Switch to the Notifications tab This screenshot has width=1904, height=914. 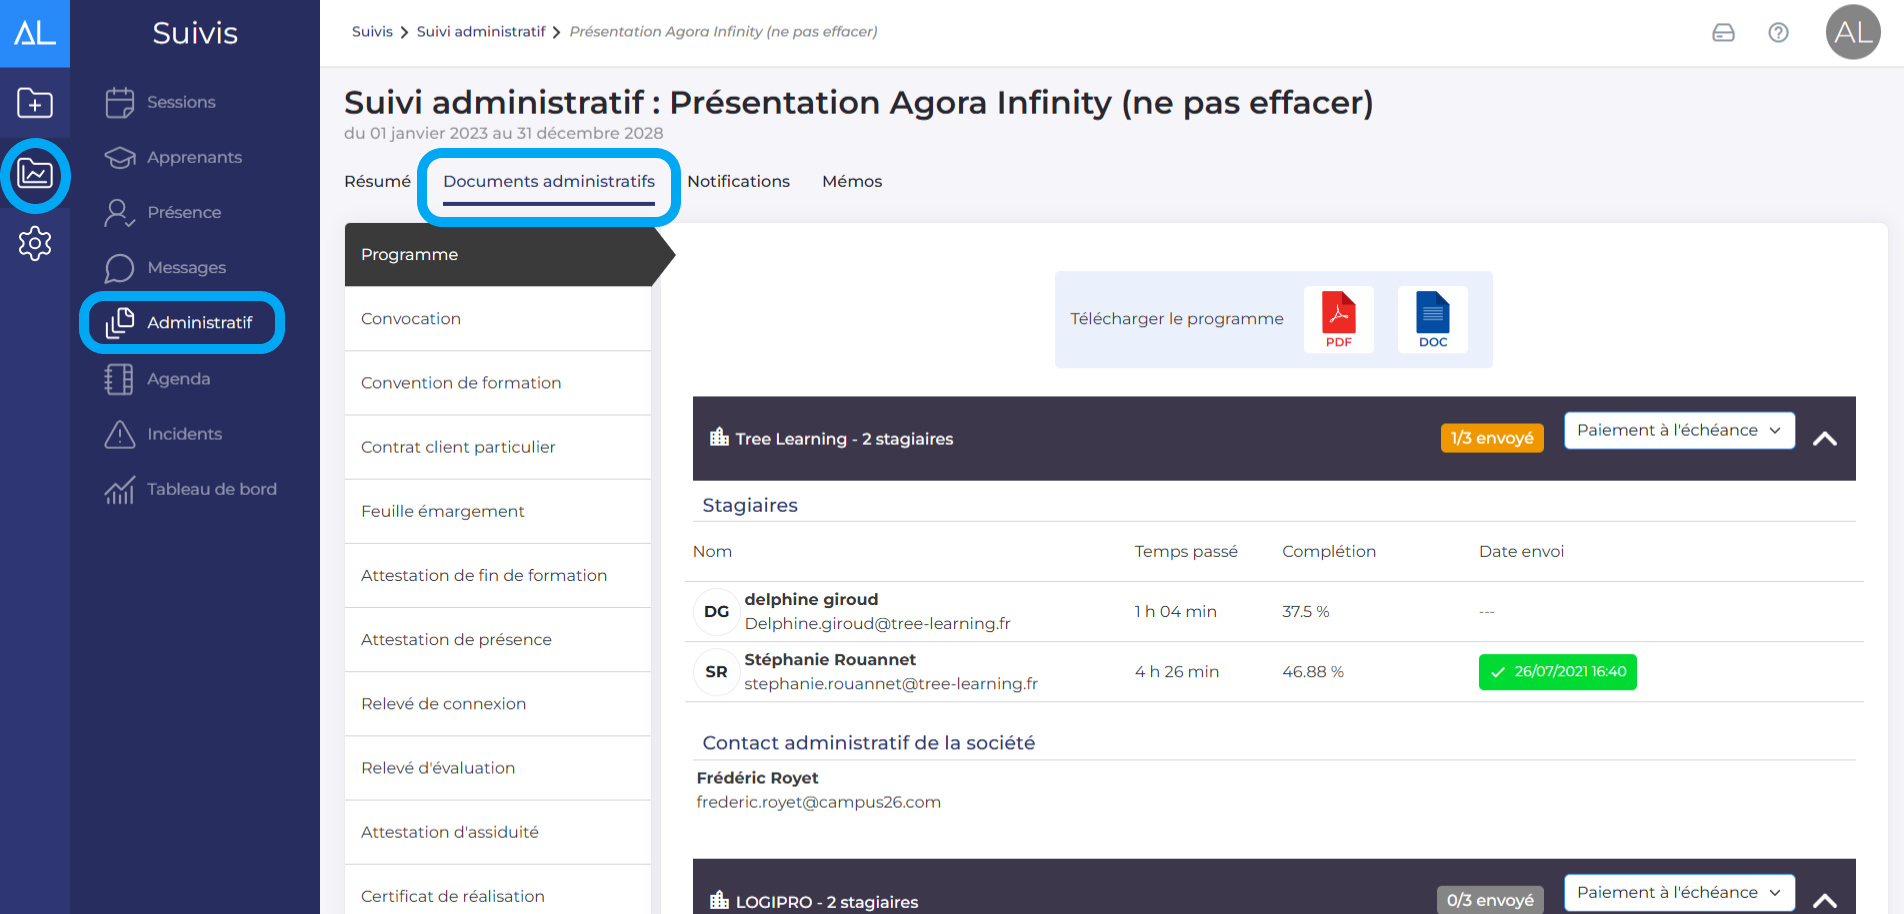tap(738, 181)
